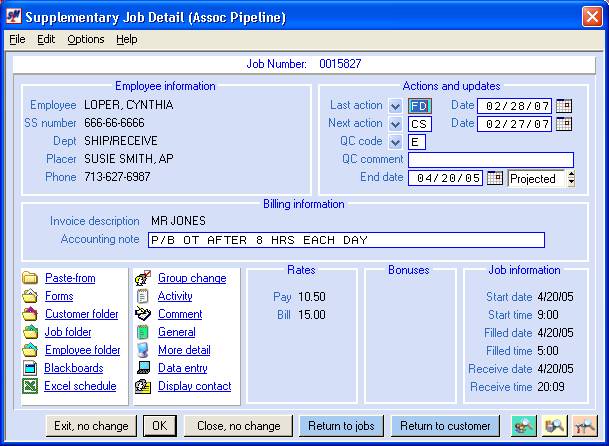
Task: Click the Next action date field 02/27/07
Action: pyautogui.click(x=514, y=124)
